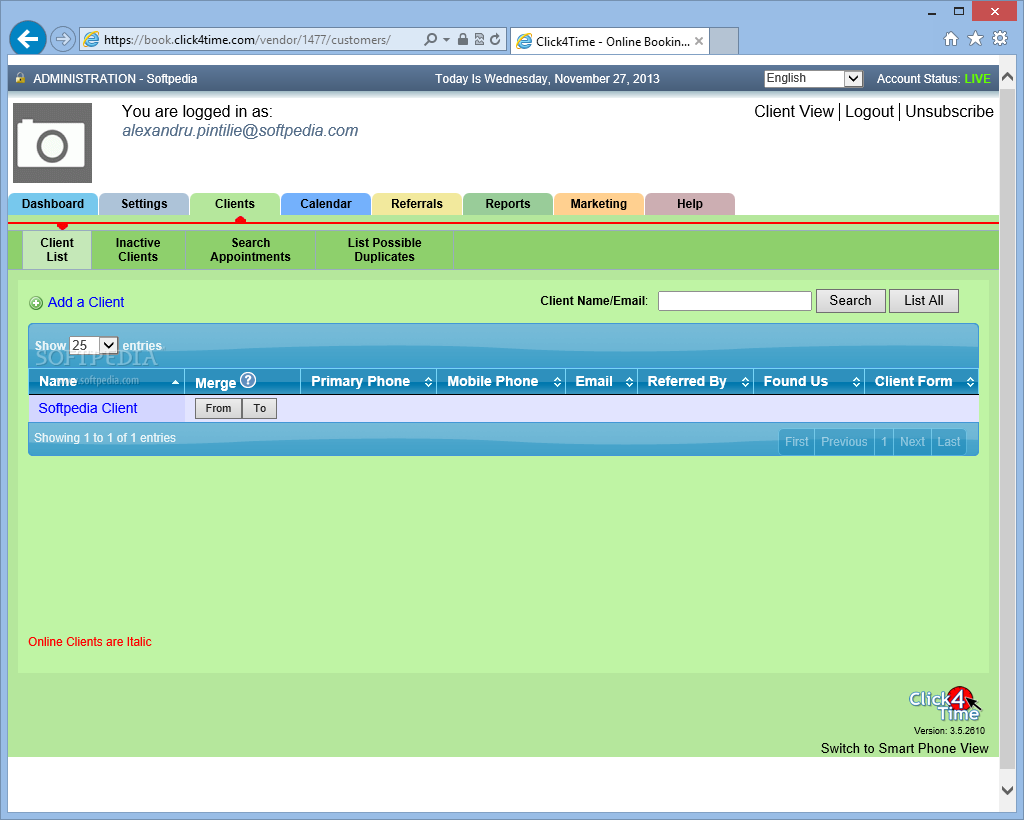Click the merge From button
Viewport: 1024px width, 820px height.
(x=218, y=408)
